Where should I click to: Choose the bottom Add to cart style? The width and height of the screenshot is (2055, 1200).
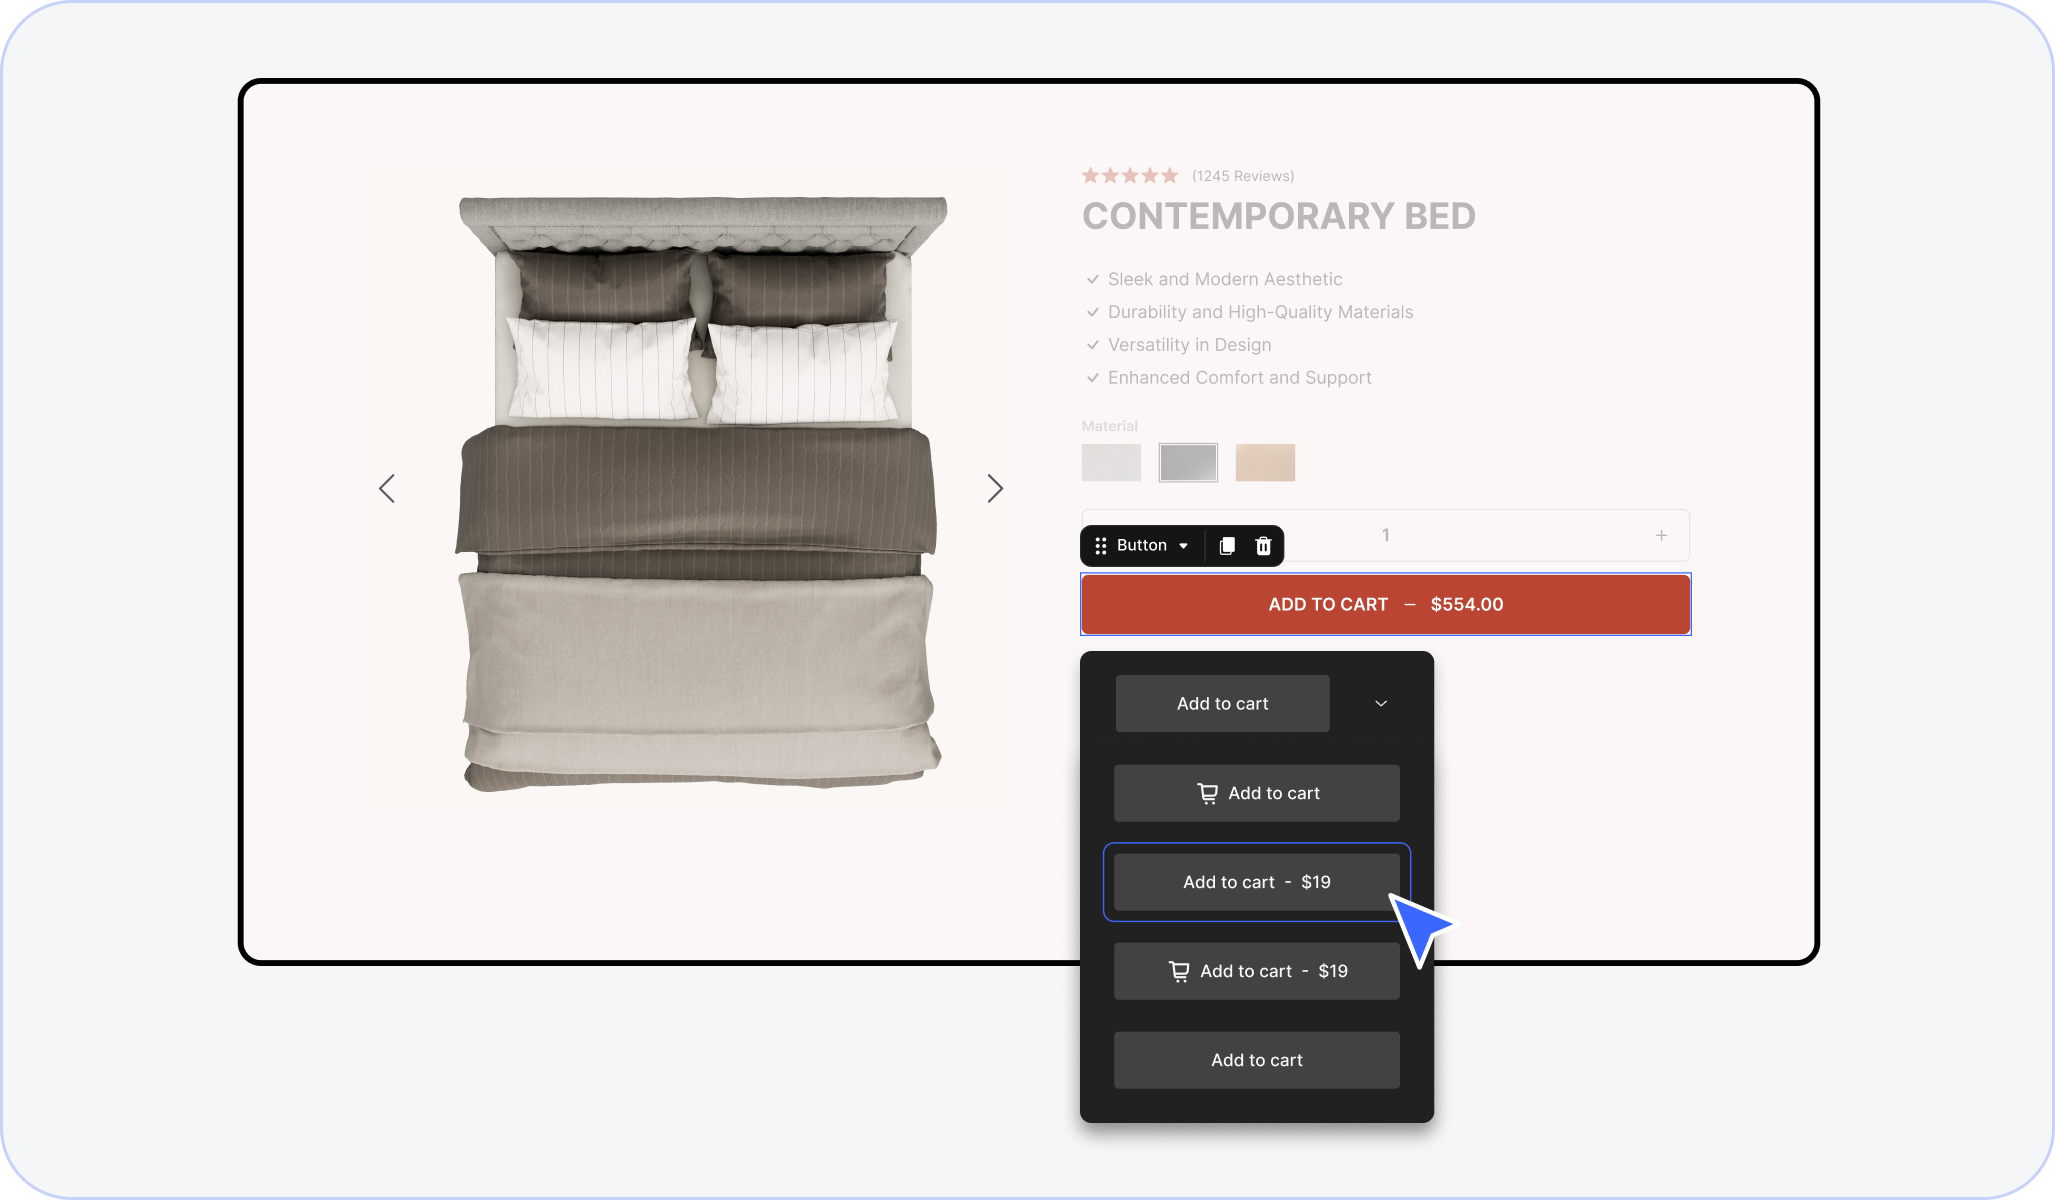pos(1257,1060)
